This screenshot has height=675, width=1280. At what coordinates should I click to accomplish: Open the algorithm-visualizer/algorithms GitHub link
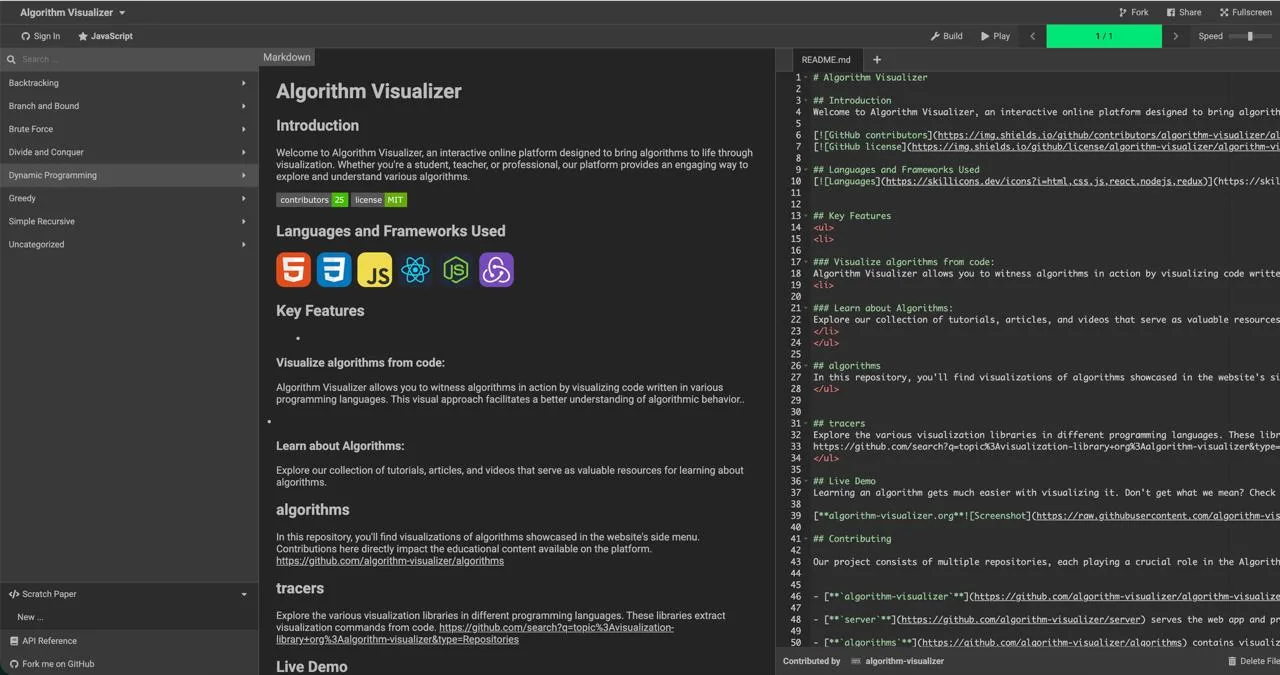coord(390,561)
